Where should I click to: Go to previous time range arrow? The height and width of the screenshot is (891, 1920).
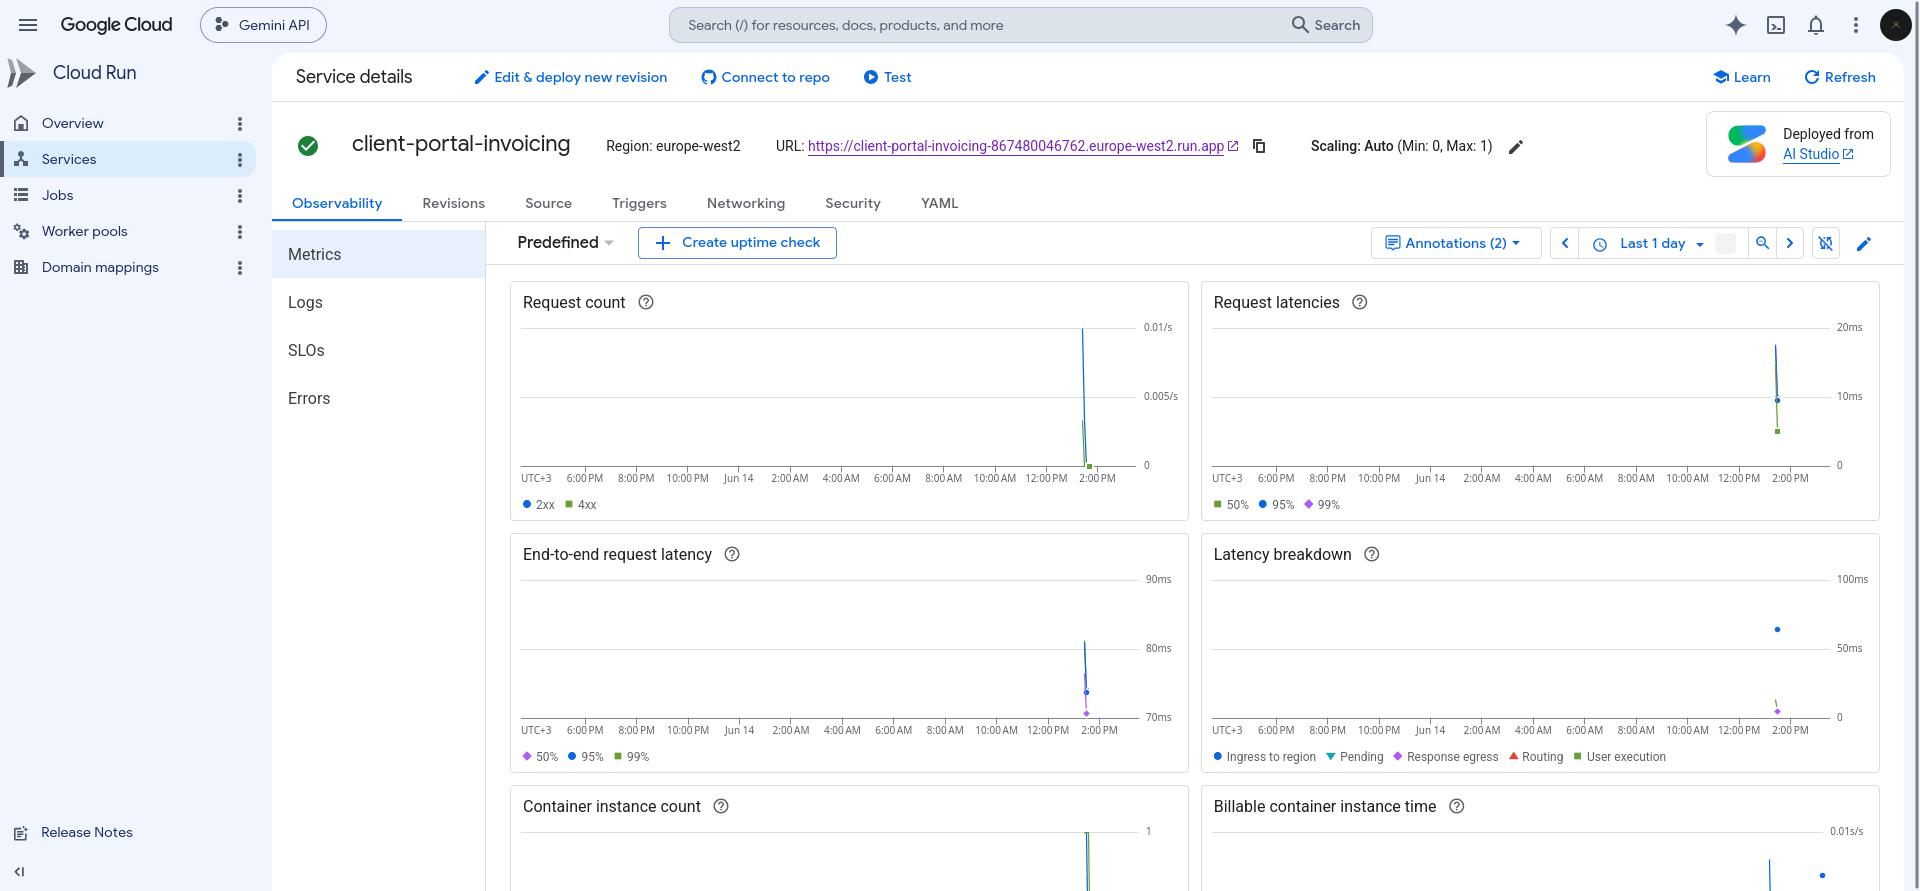1565,243
